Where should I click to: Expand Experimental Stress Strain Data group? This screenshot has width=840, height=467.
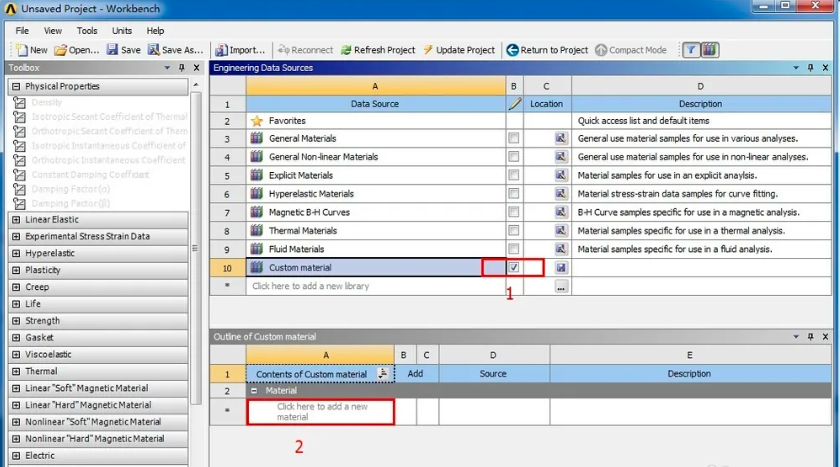(x=16, y=236)
